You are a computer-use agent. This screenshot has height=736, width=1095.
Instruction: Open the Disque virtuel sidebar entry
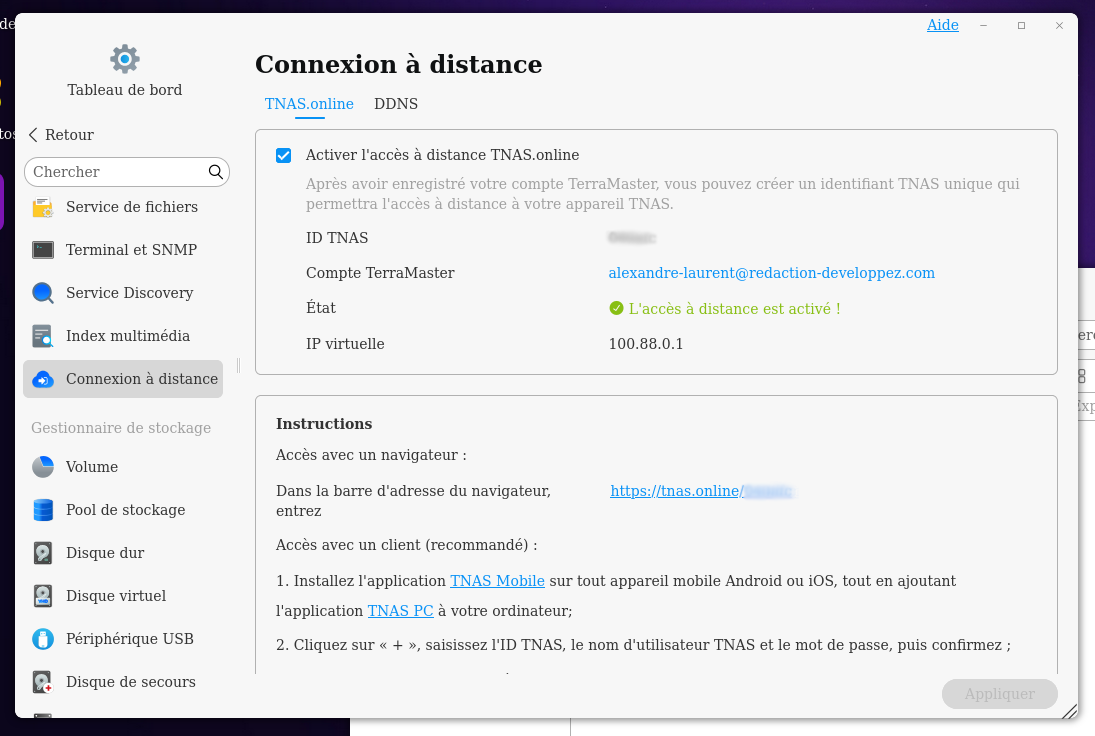pos(116,596)
